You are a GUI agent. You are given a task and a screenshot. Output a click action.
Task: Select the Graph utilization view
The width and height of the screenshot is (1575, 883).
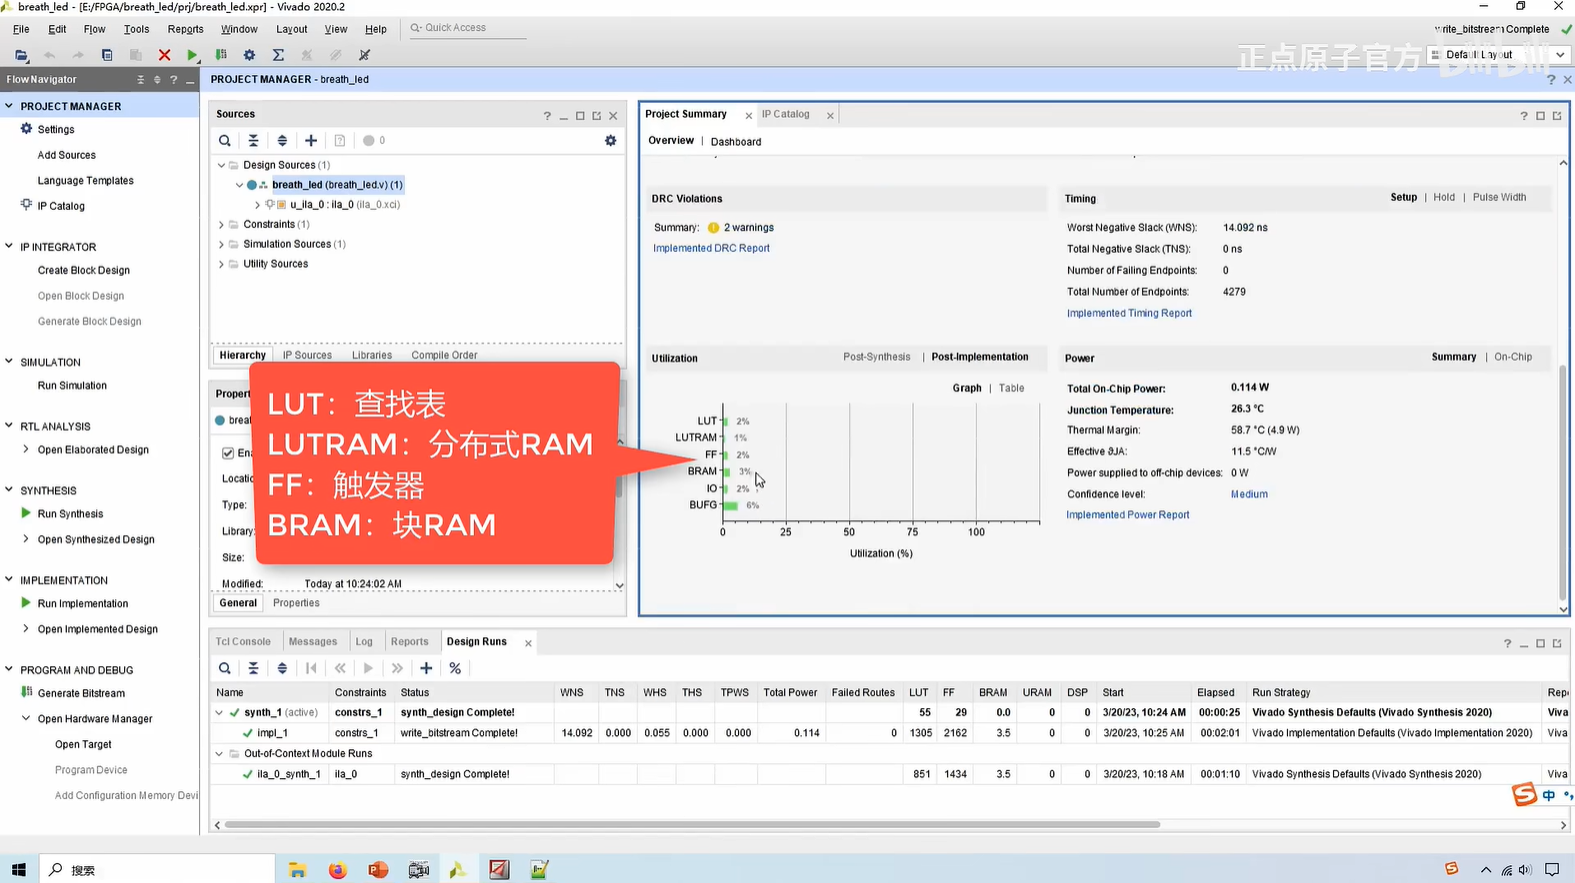(967, 388)
